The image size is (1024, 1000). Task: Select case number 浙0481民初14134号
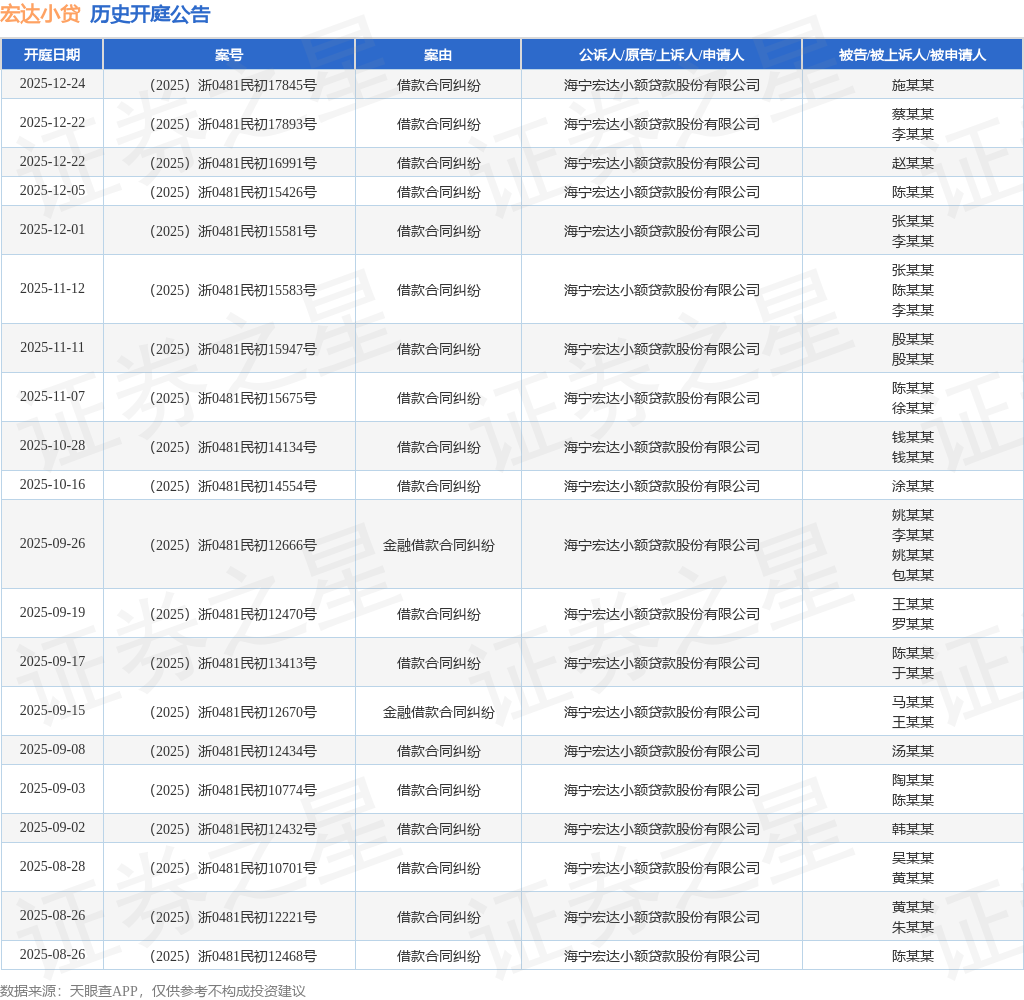click(233, 447)
